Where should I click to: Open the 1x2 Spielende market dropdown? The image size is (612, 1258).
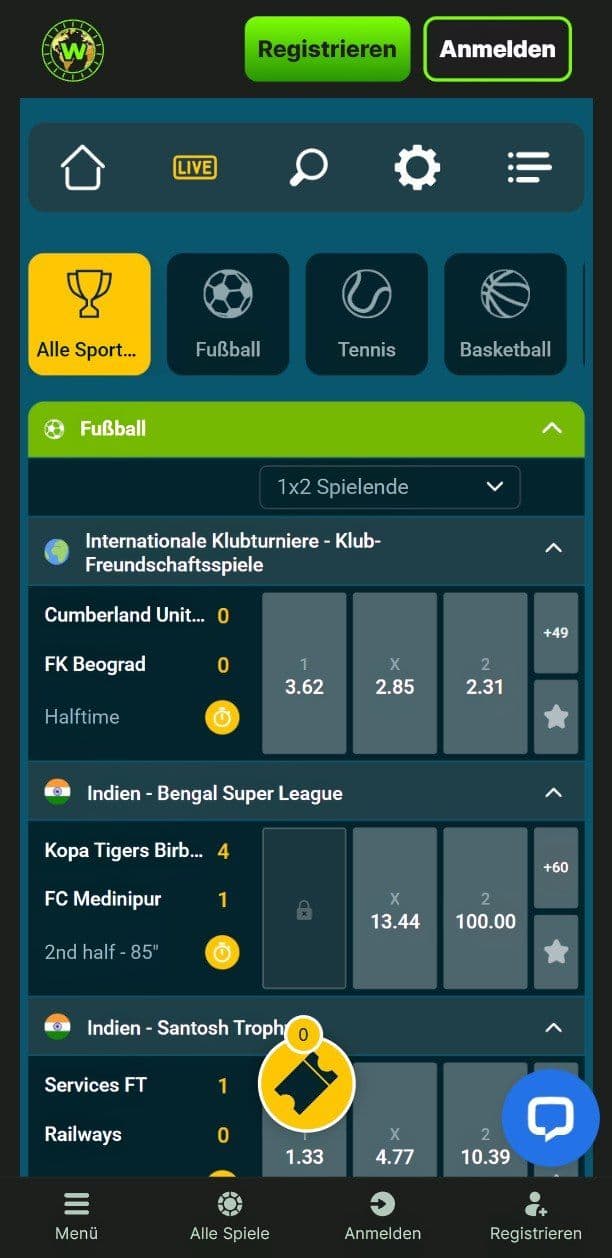[390, 487]
